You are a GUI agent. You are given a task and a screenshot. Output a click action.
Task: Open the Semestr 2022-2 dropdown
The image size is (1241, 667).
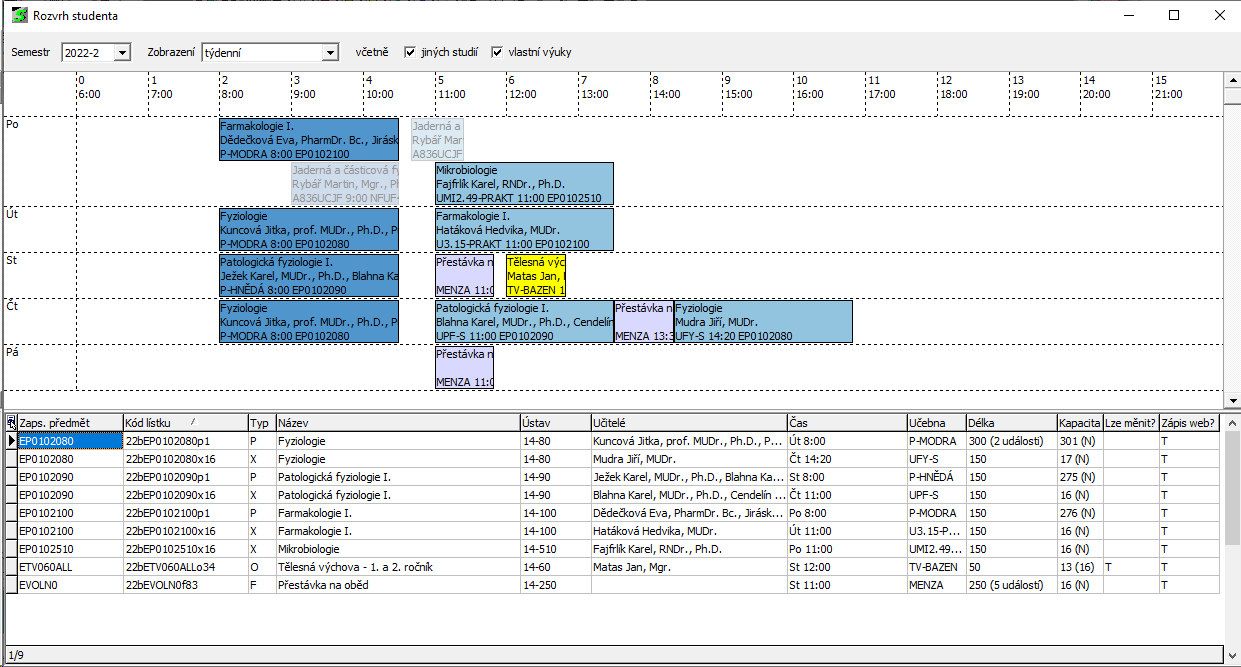tap(122, 52)
